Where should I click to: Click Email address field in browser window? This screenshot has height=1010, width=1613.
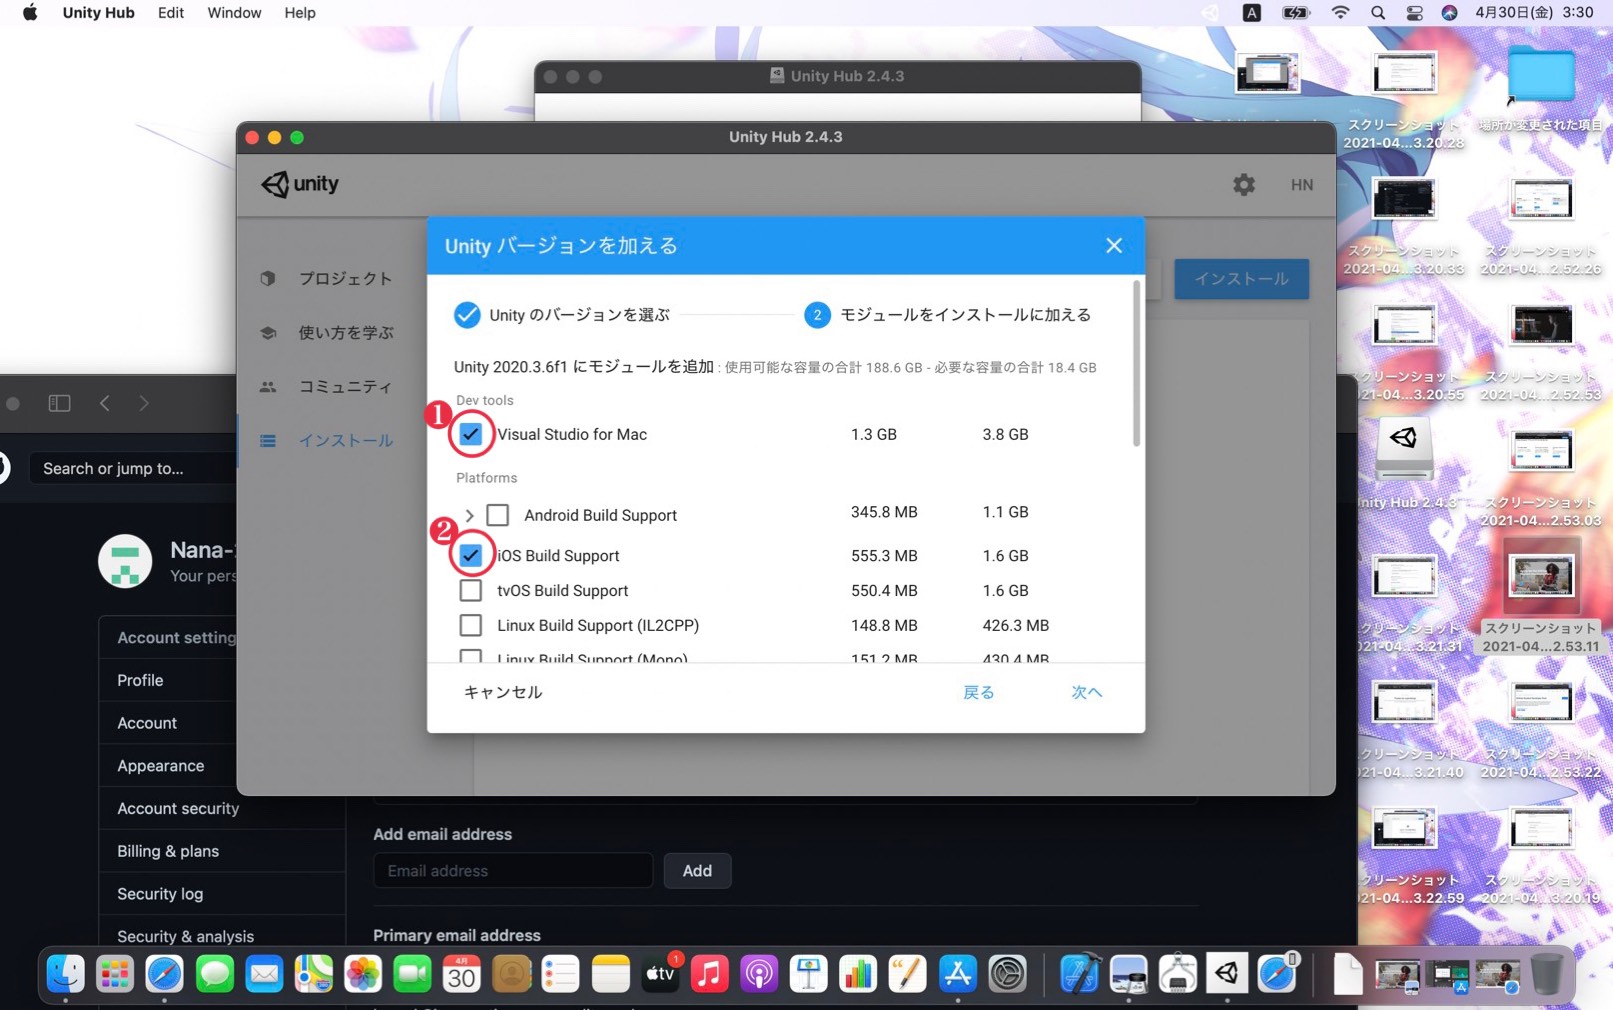[x=513, y=871]
